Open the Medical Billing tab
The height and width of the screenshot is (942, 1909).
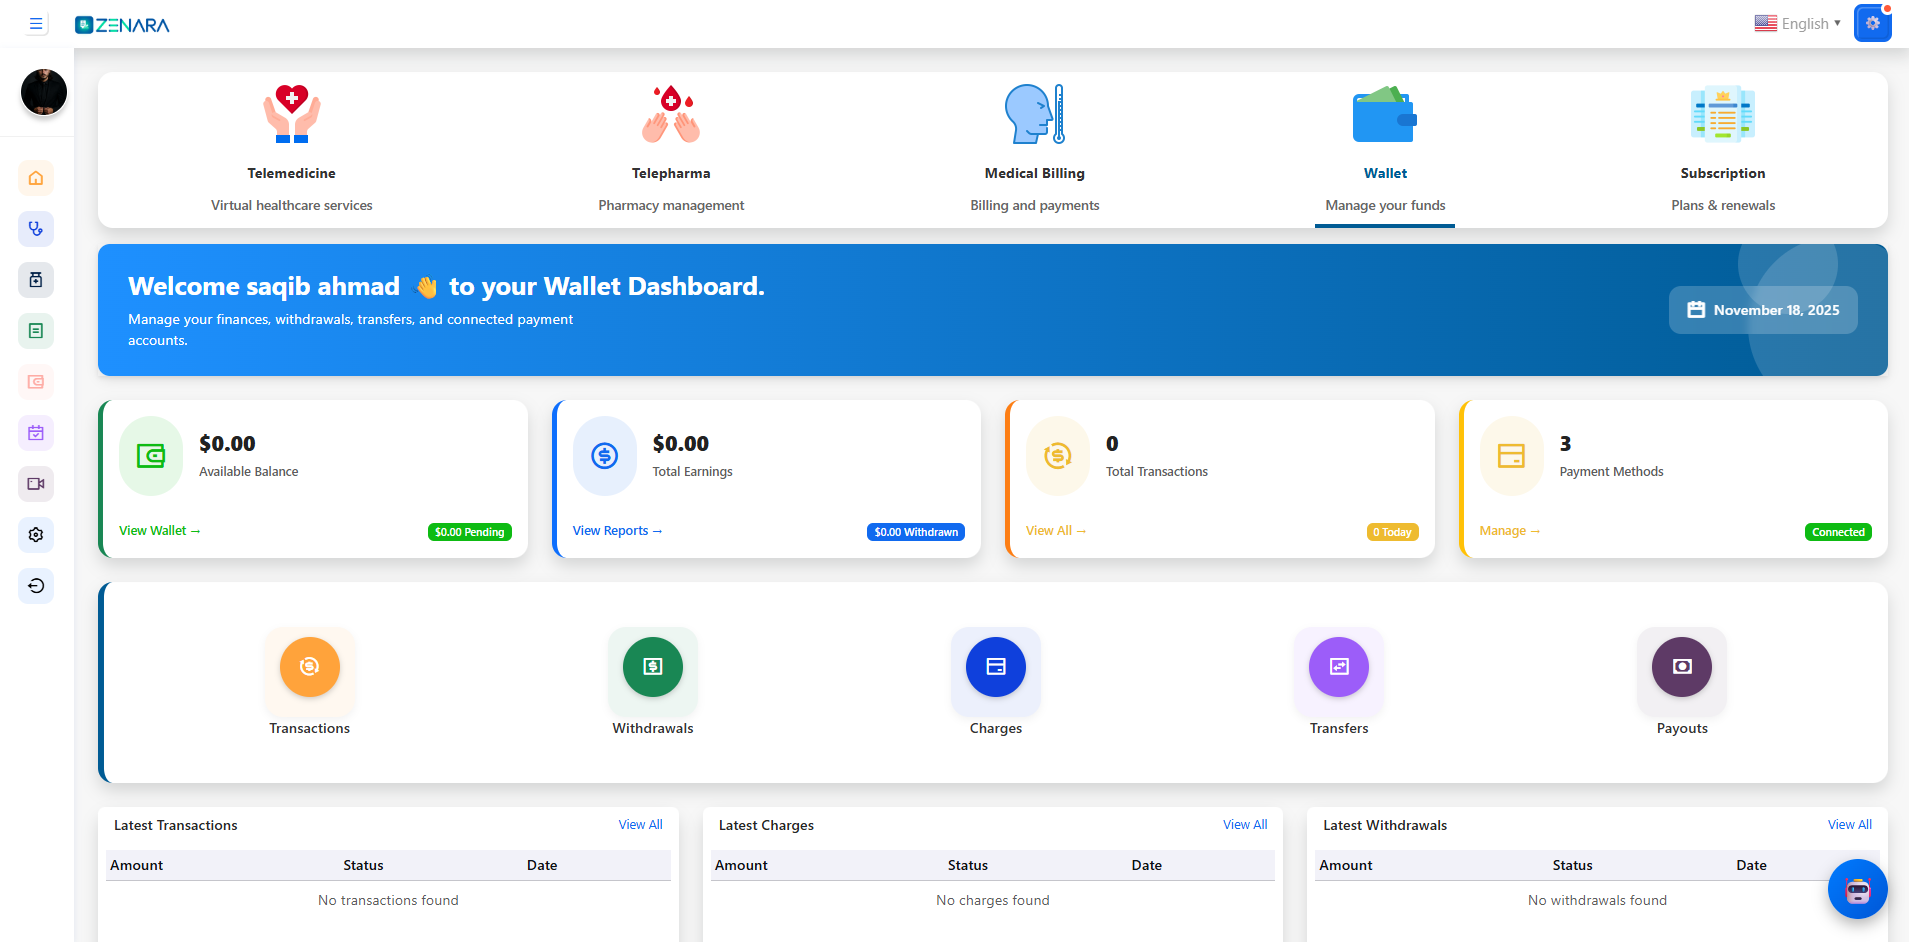pyautogui.click(x=1034, y=150)
